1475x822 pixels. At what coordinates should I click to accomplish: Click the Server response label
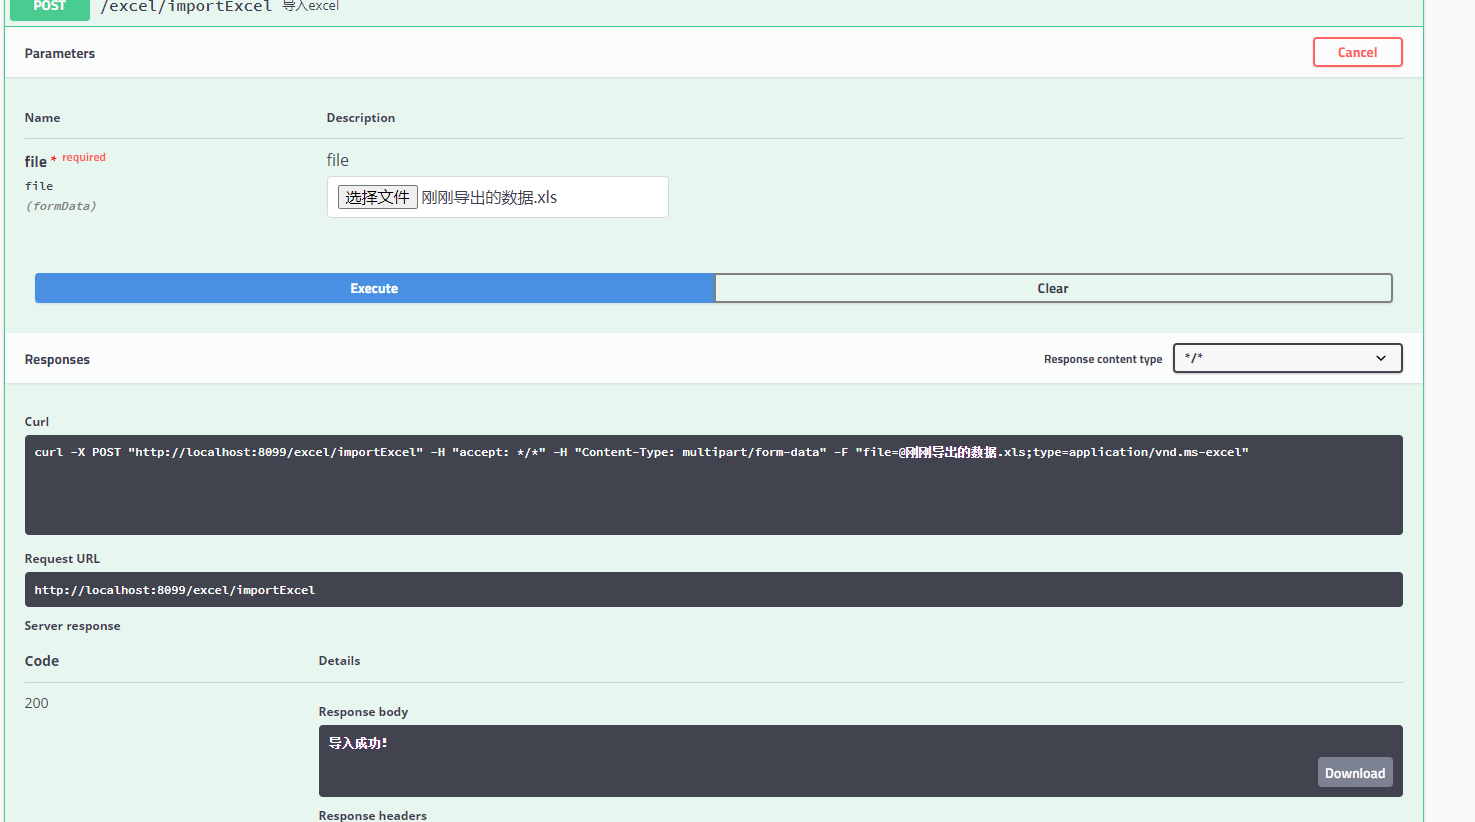(x=72, y=625)
